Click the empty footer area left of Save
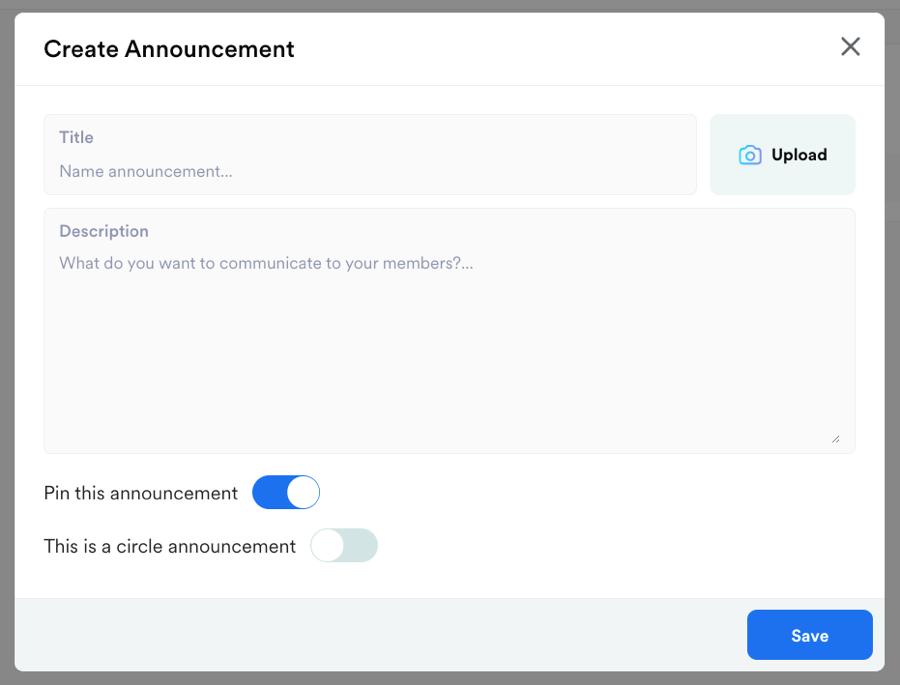 (380, 635)
